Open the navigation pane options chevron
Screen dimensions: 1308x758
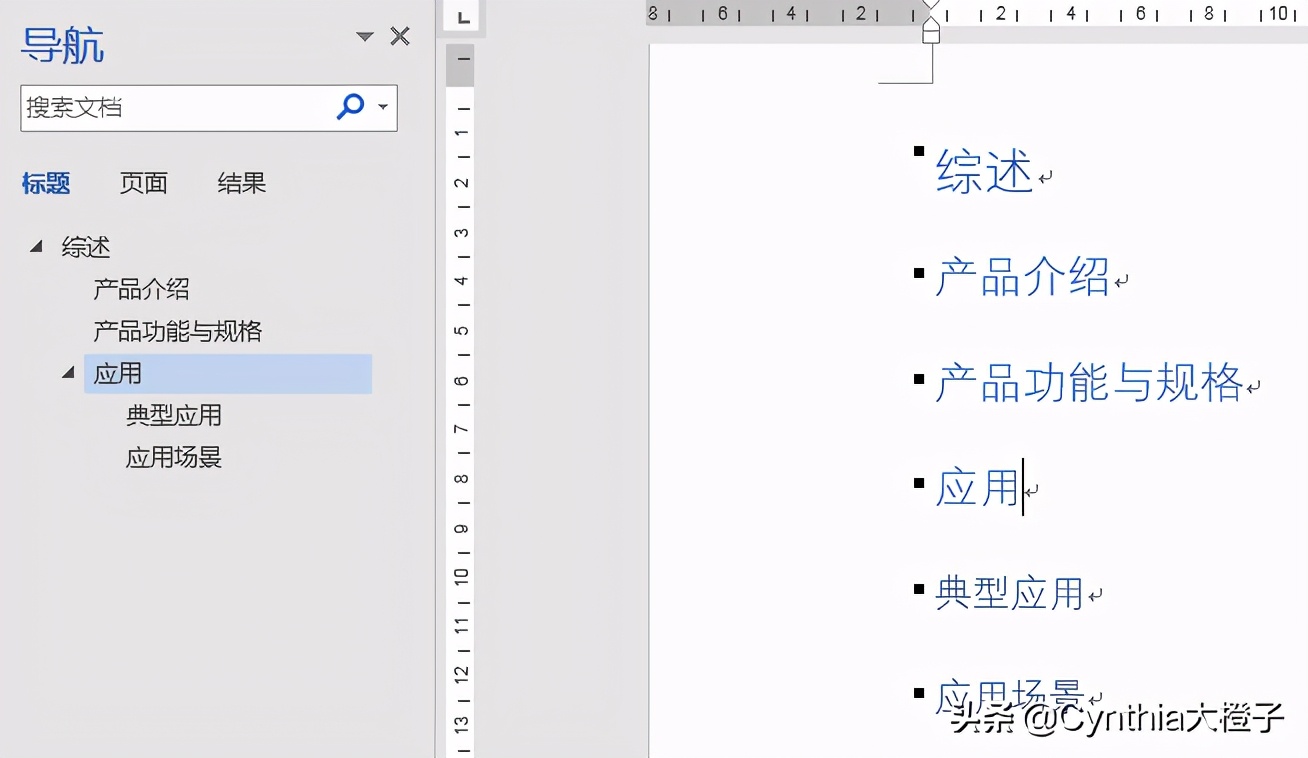click(x=364, y=35)
